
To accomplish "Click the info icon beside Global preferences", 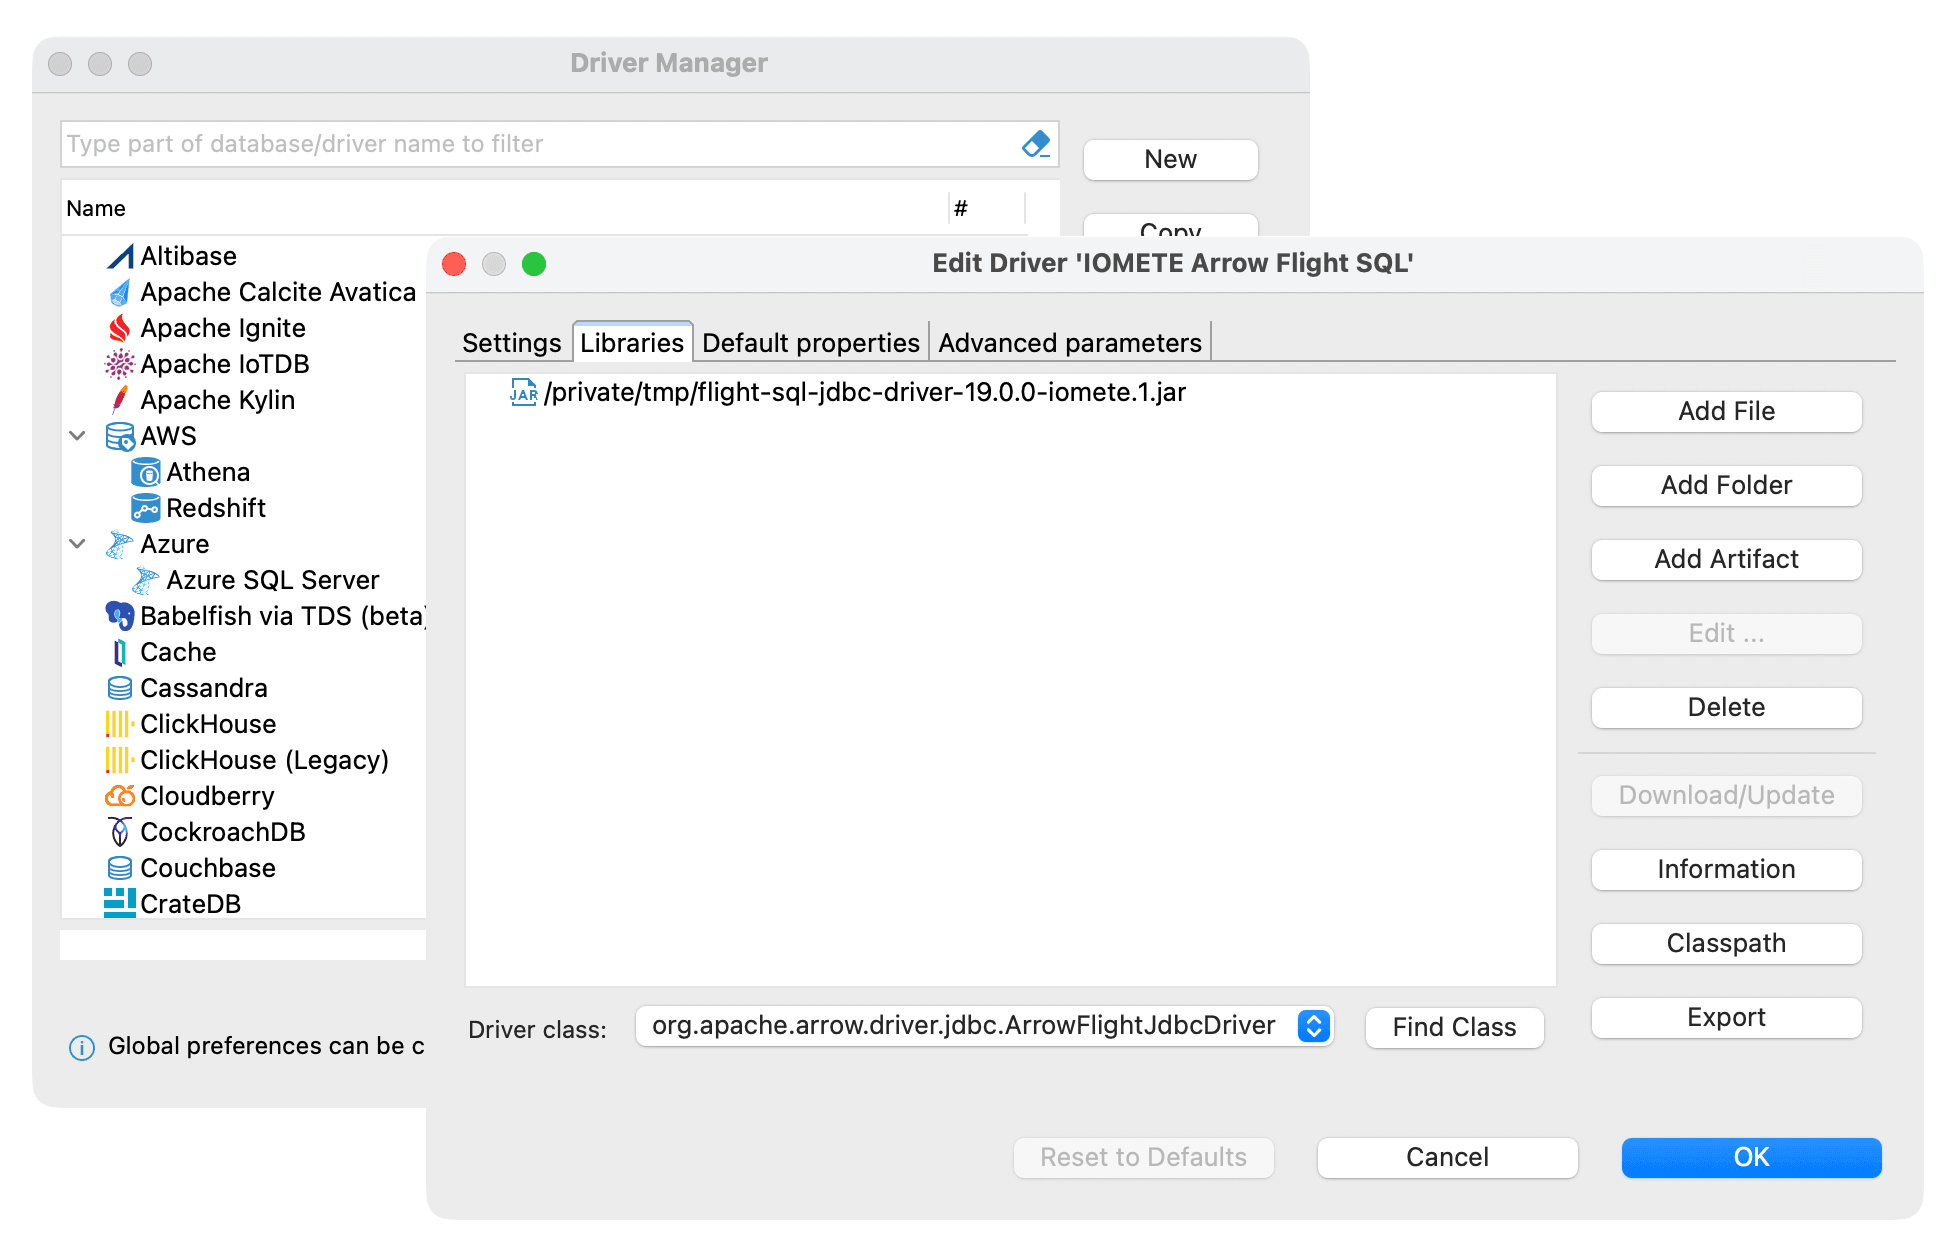I will pyautogui.click(x=82, y=1047).
